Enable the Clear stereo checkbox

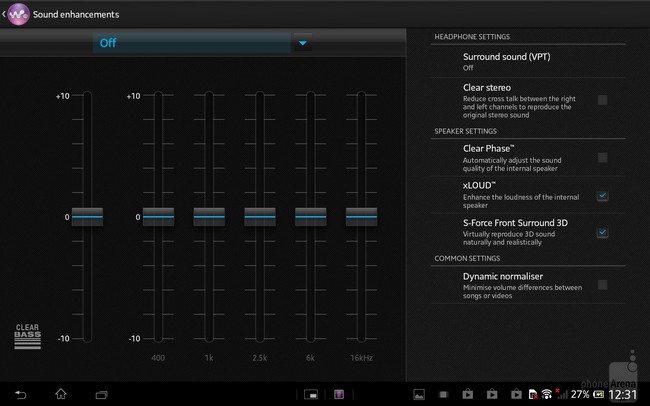point(602,100)
